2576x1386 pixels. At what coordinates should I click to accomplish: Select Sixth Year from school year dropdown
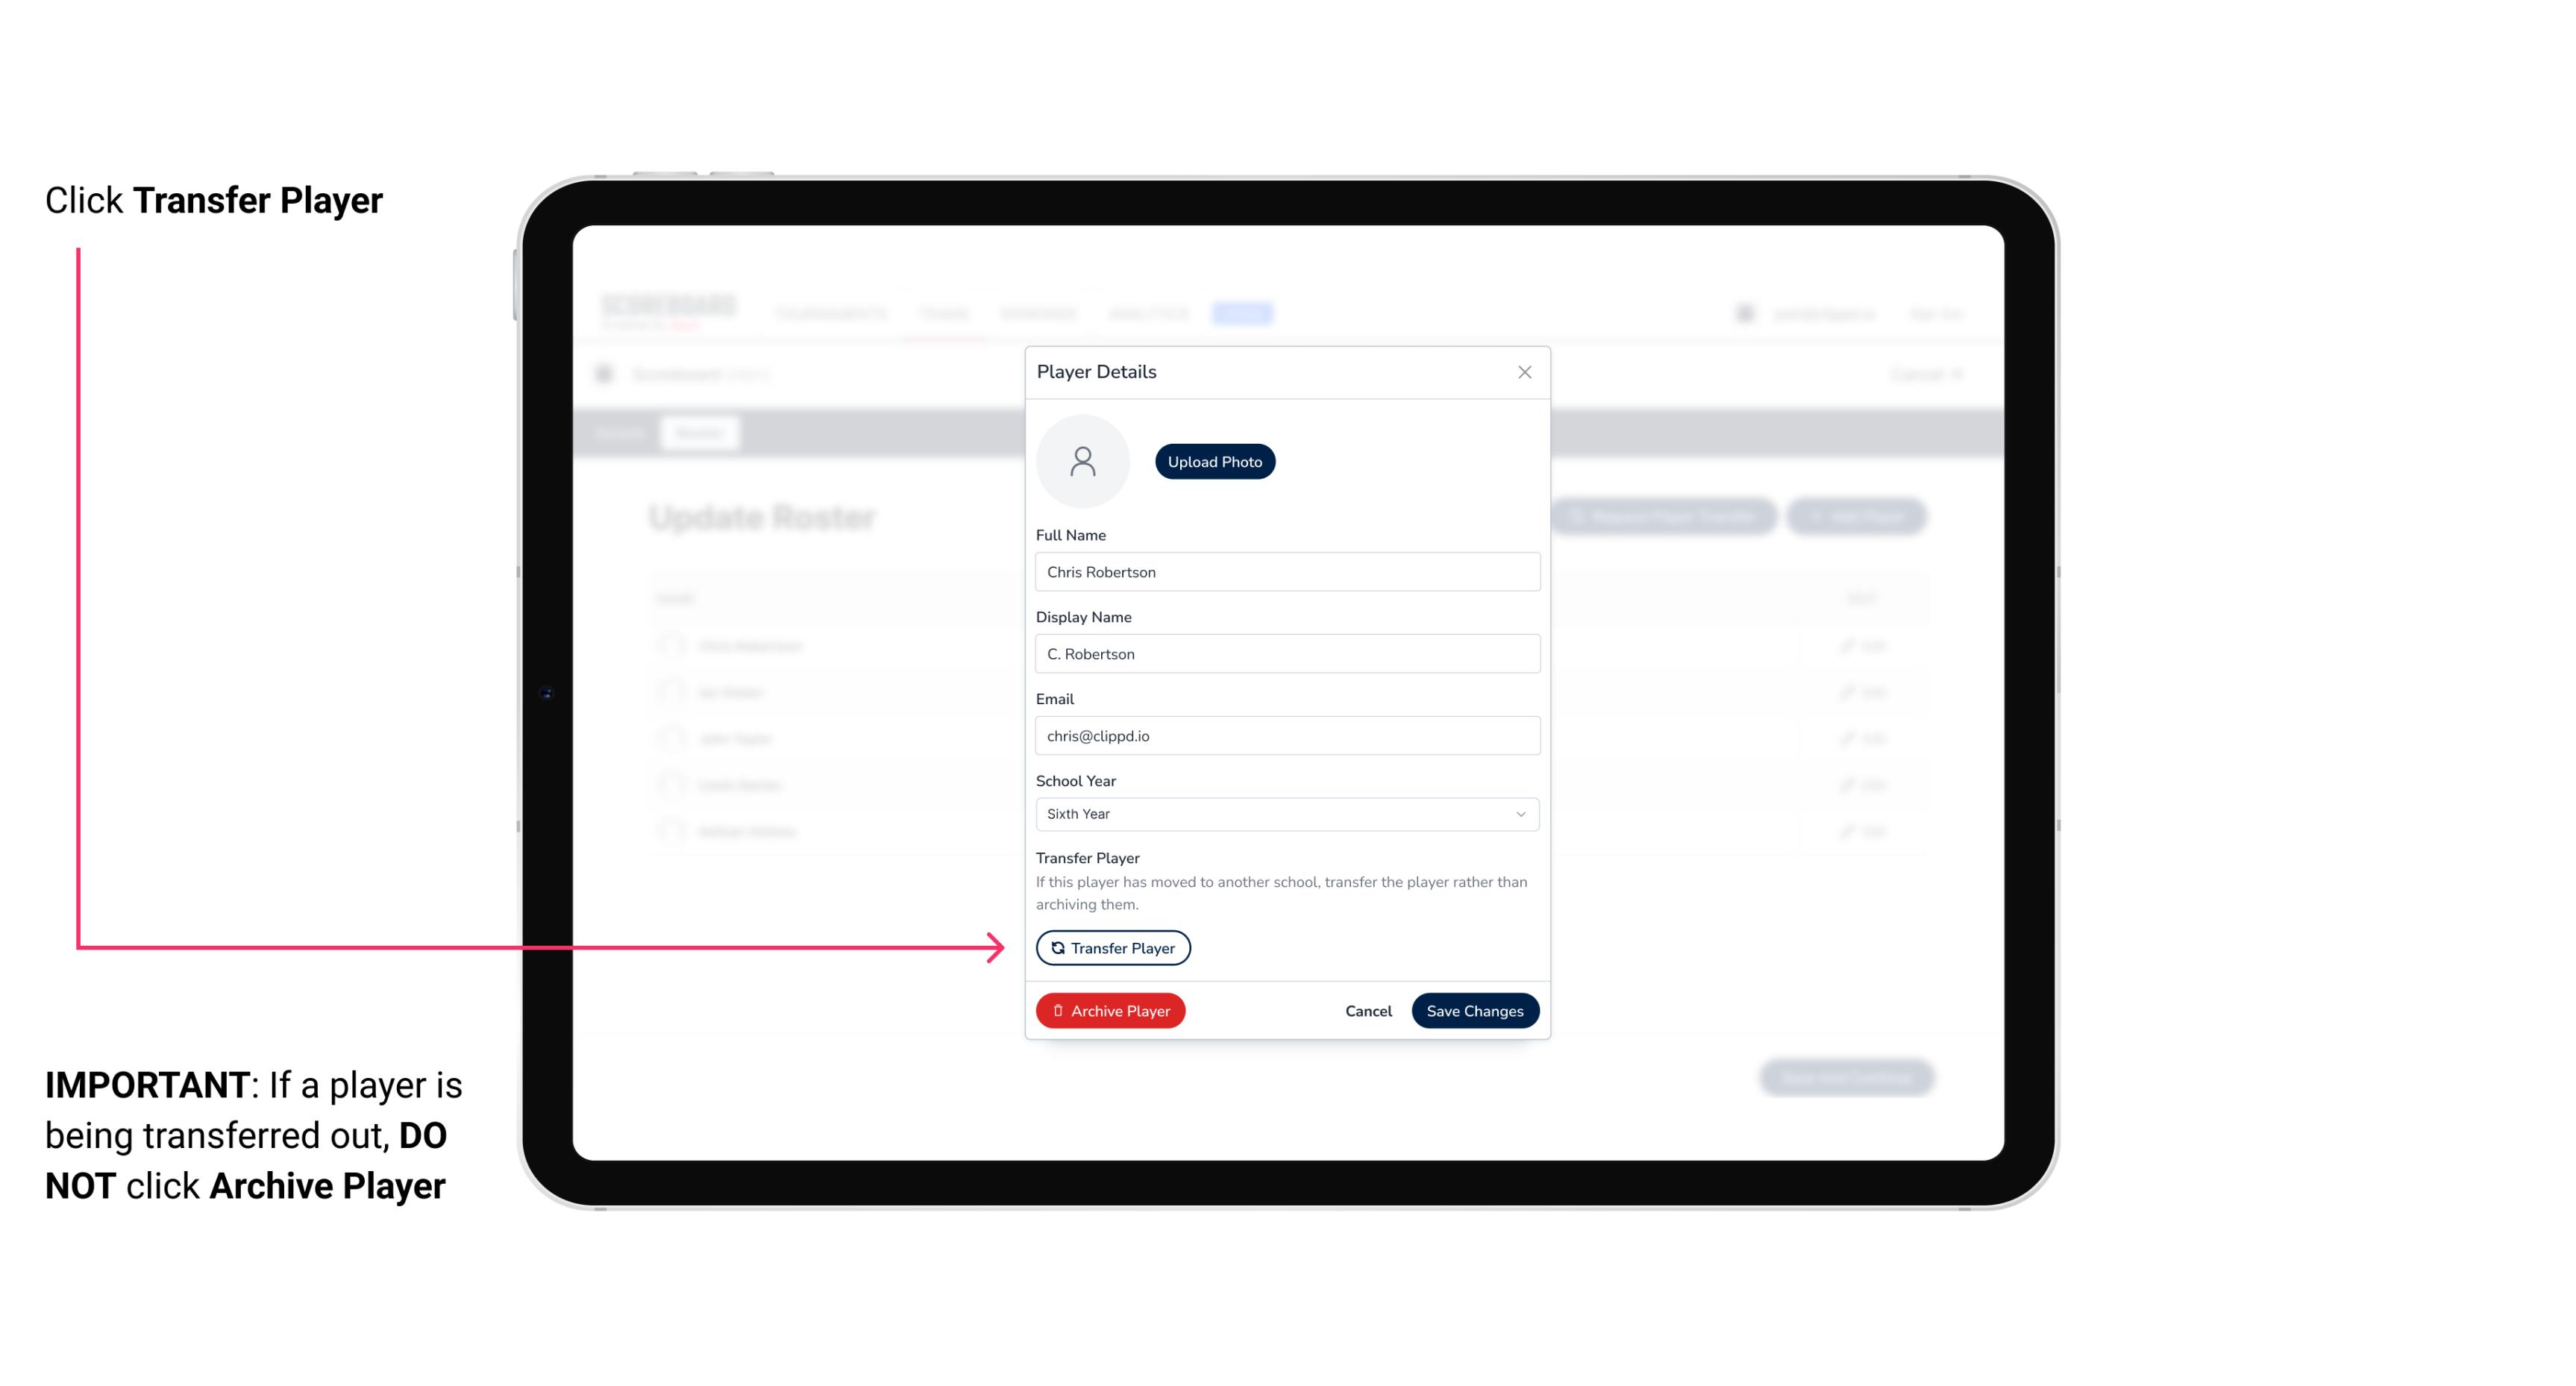(1284, 812)
